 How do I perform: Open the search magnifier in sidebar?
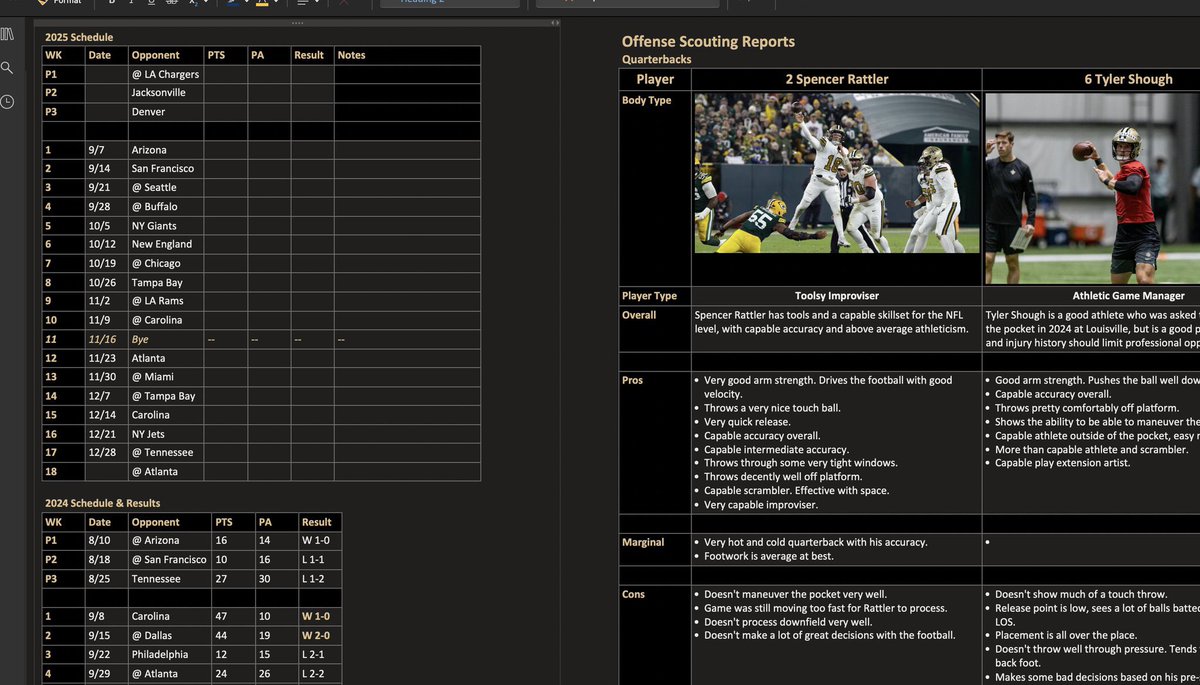[x=8, y=68]
